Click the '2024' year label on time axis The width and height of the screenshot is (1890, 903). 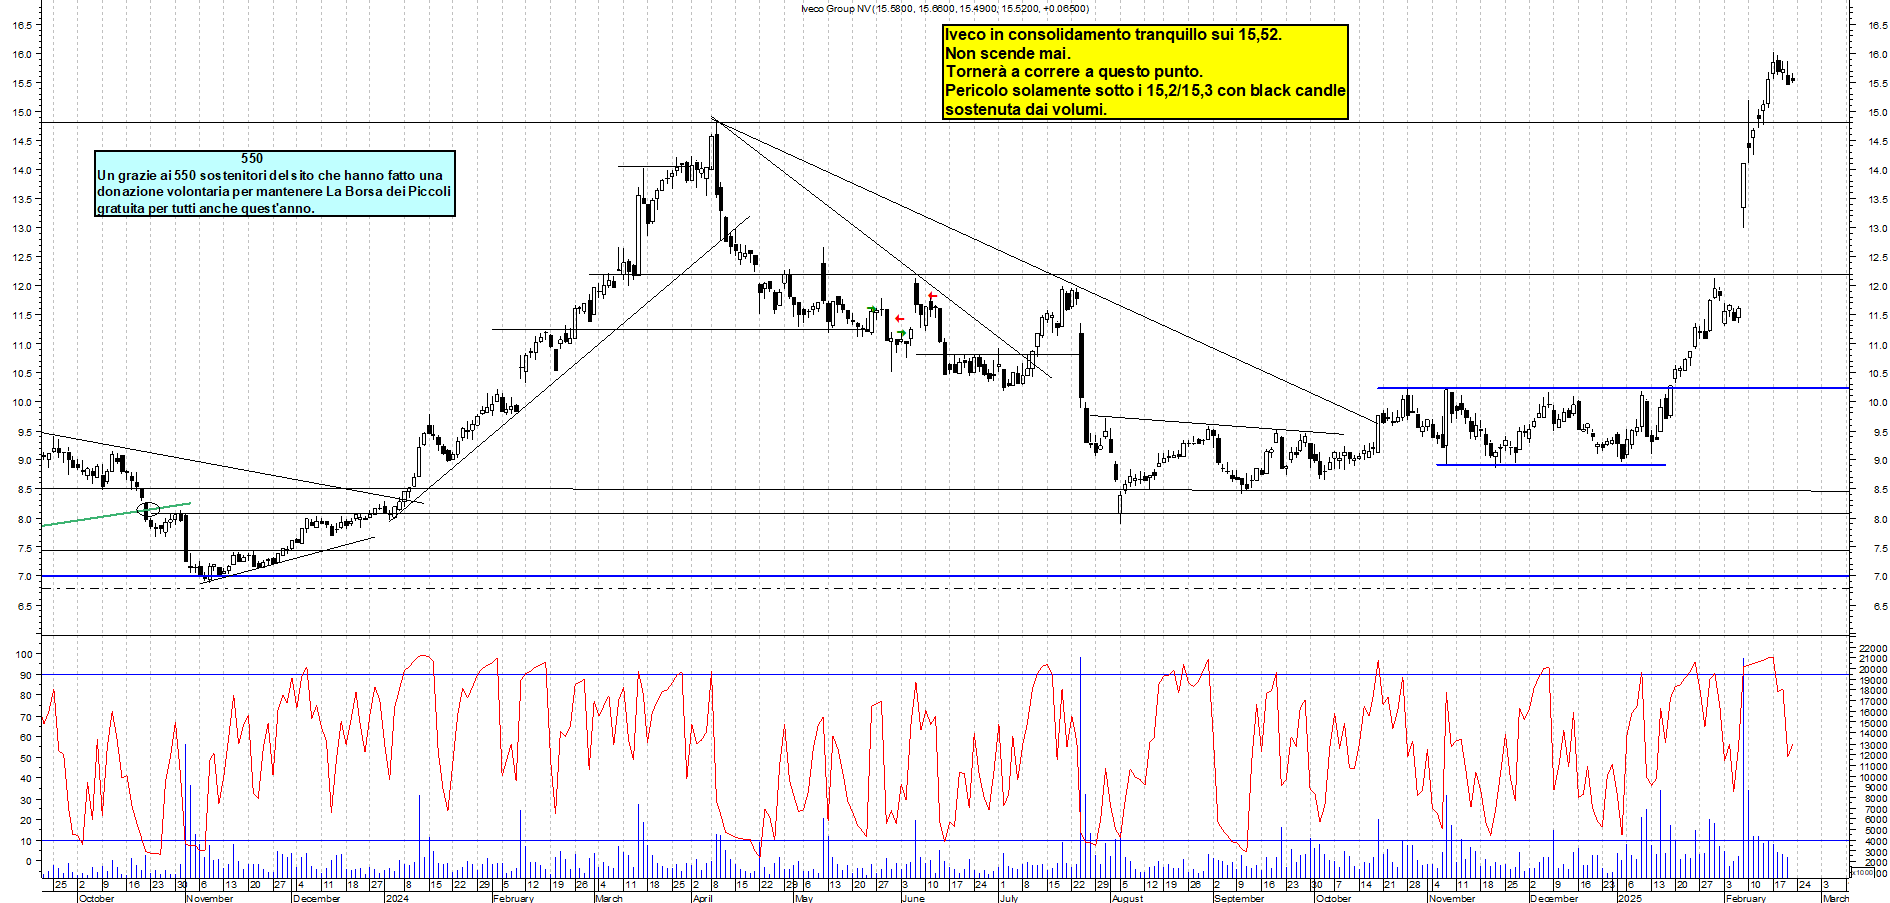click(x=397, y=898)
